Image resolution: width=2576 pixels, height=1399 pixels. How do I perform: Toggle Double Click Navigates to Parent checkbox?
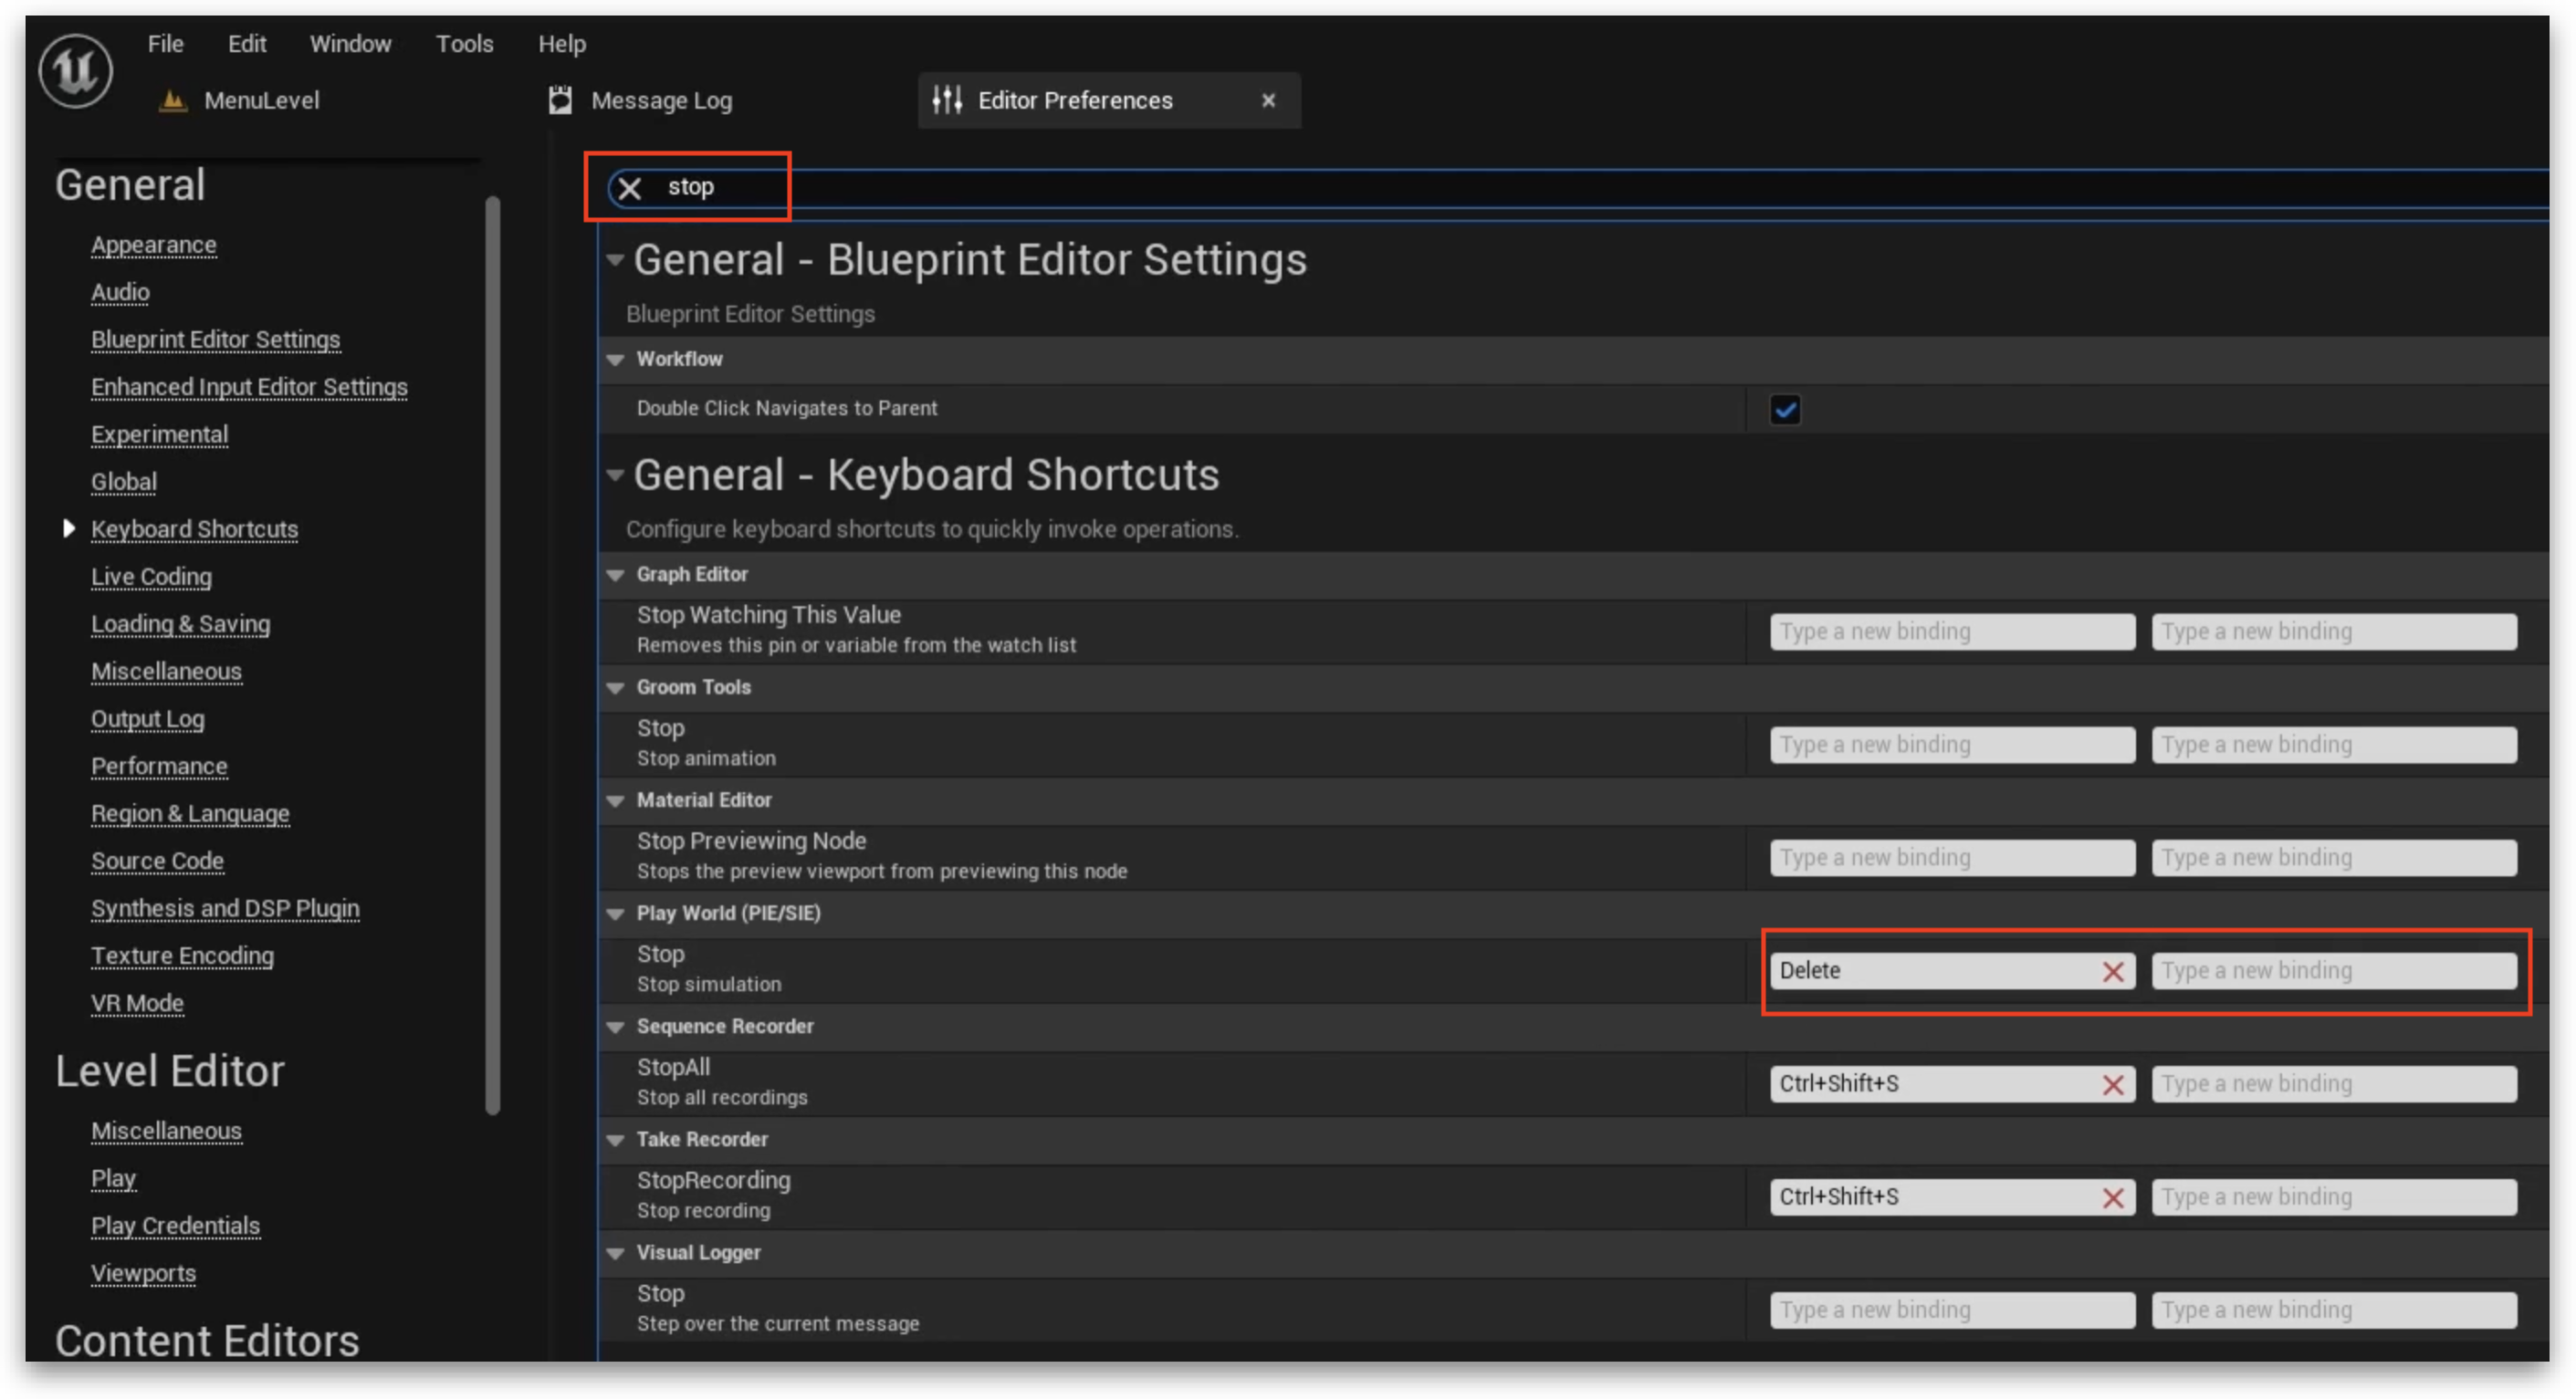tap(1785, 409)
